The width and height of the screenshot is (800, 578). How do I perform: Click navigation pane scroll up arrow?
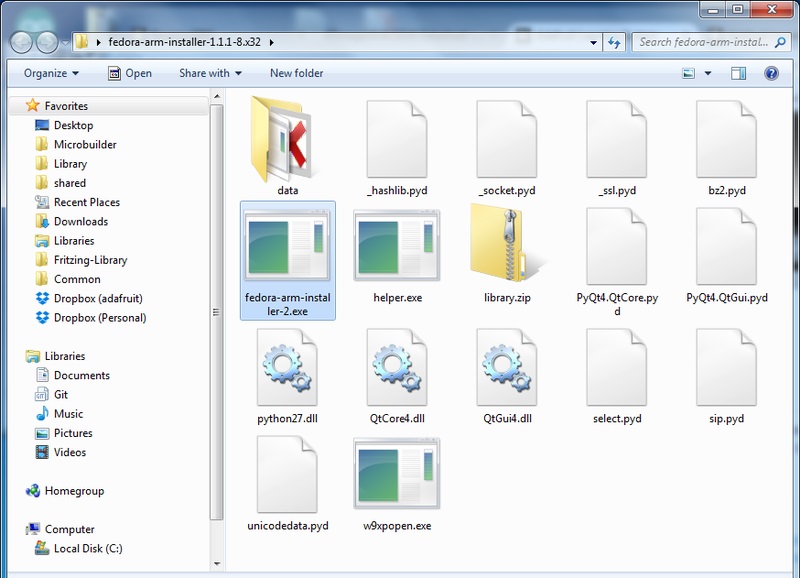217,96
